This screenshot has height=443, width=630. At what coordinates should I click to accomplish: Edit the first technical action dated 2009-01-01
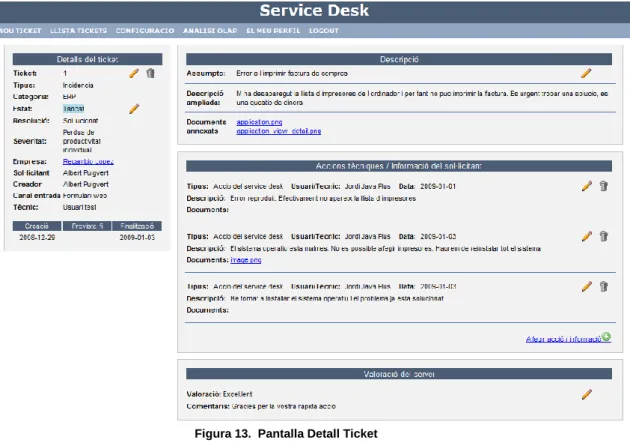tap(587, 186)
